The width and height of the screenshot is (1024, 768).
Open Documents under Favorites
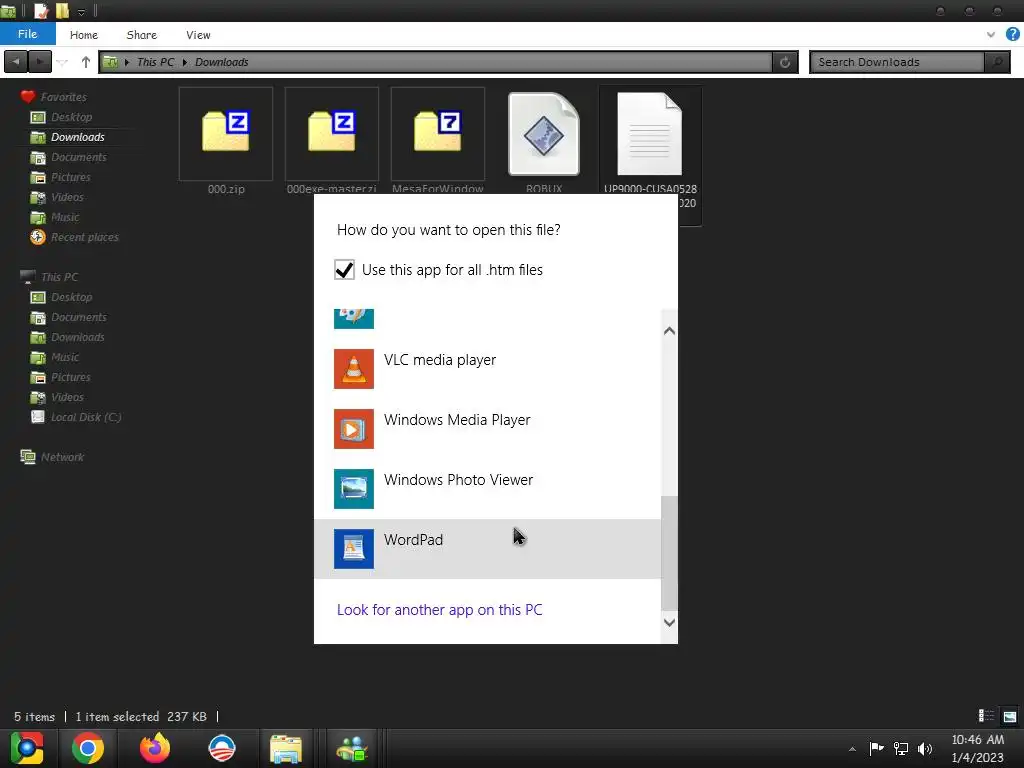point(78,157)
